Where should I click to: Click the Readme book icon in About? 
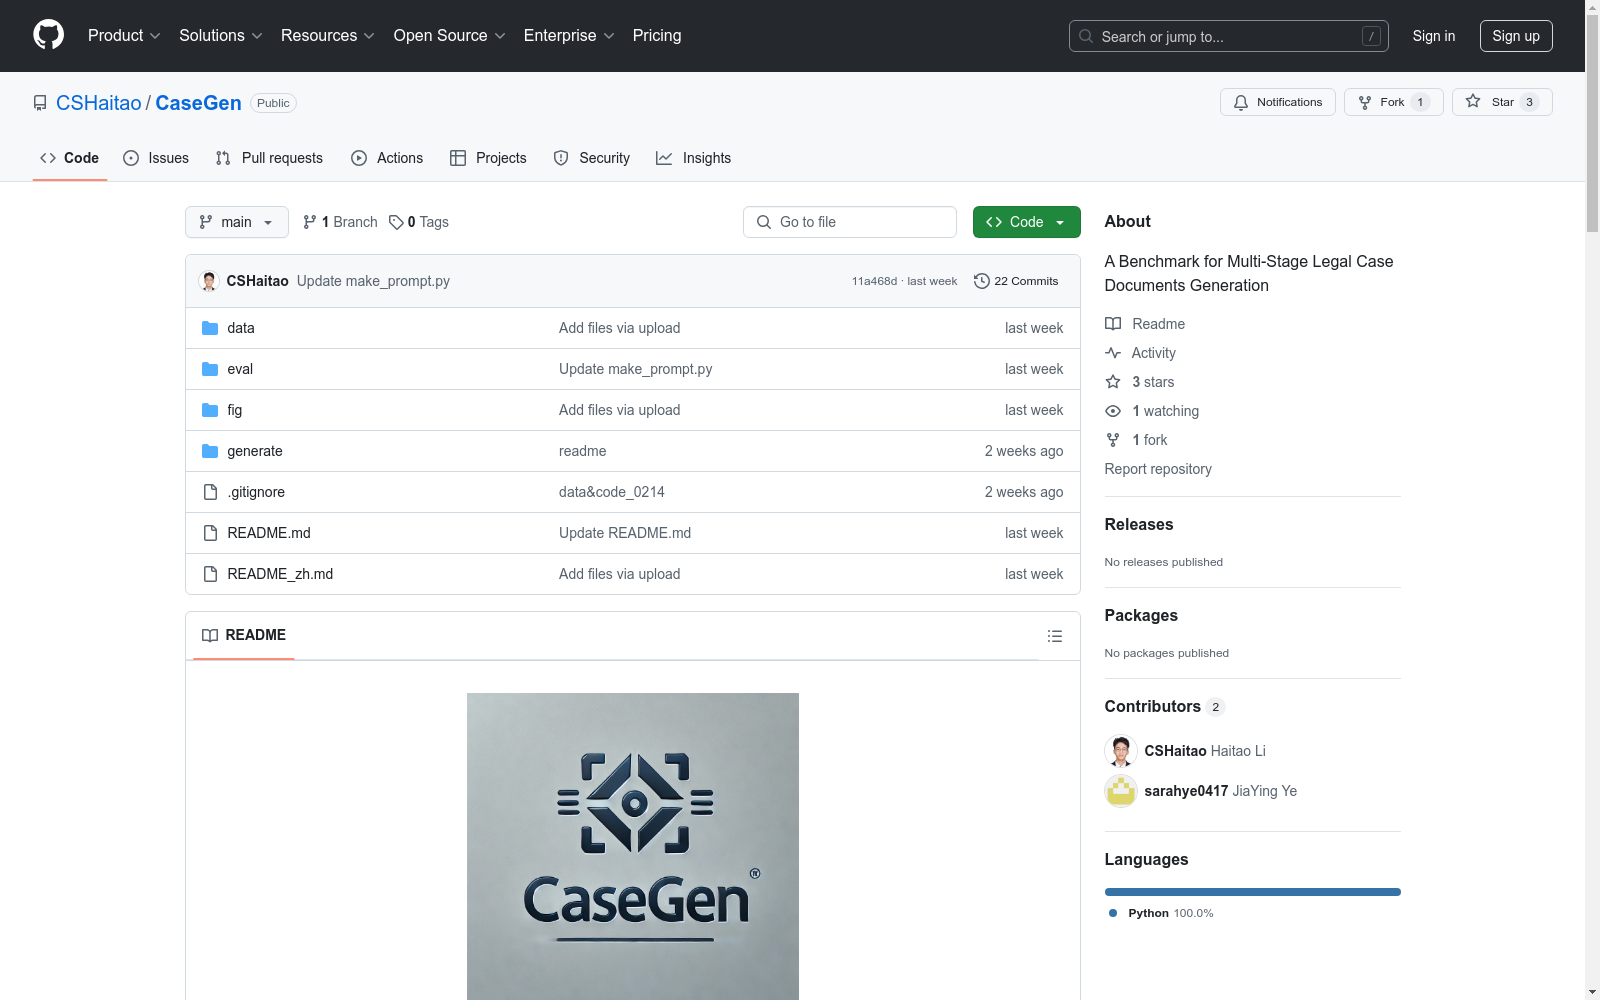(1113, 324)
